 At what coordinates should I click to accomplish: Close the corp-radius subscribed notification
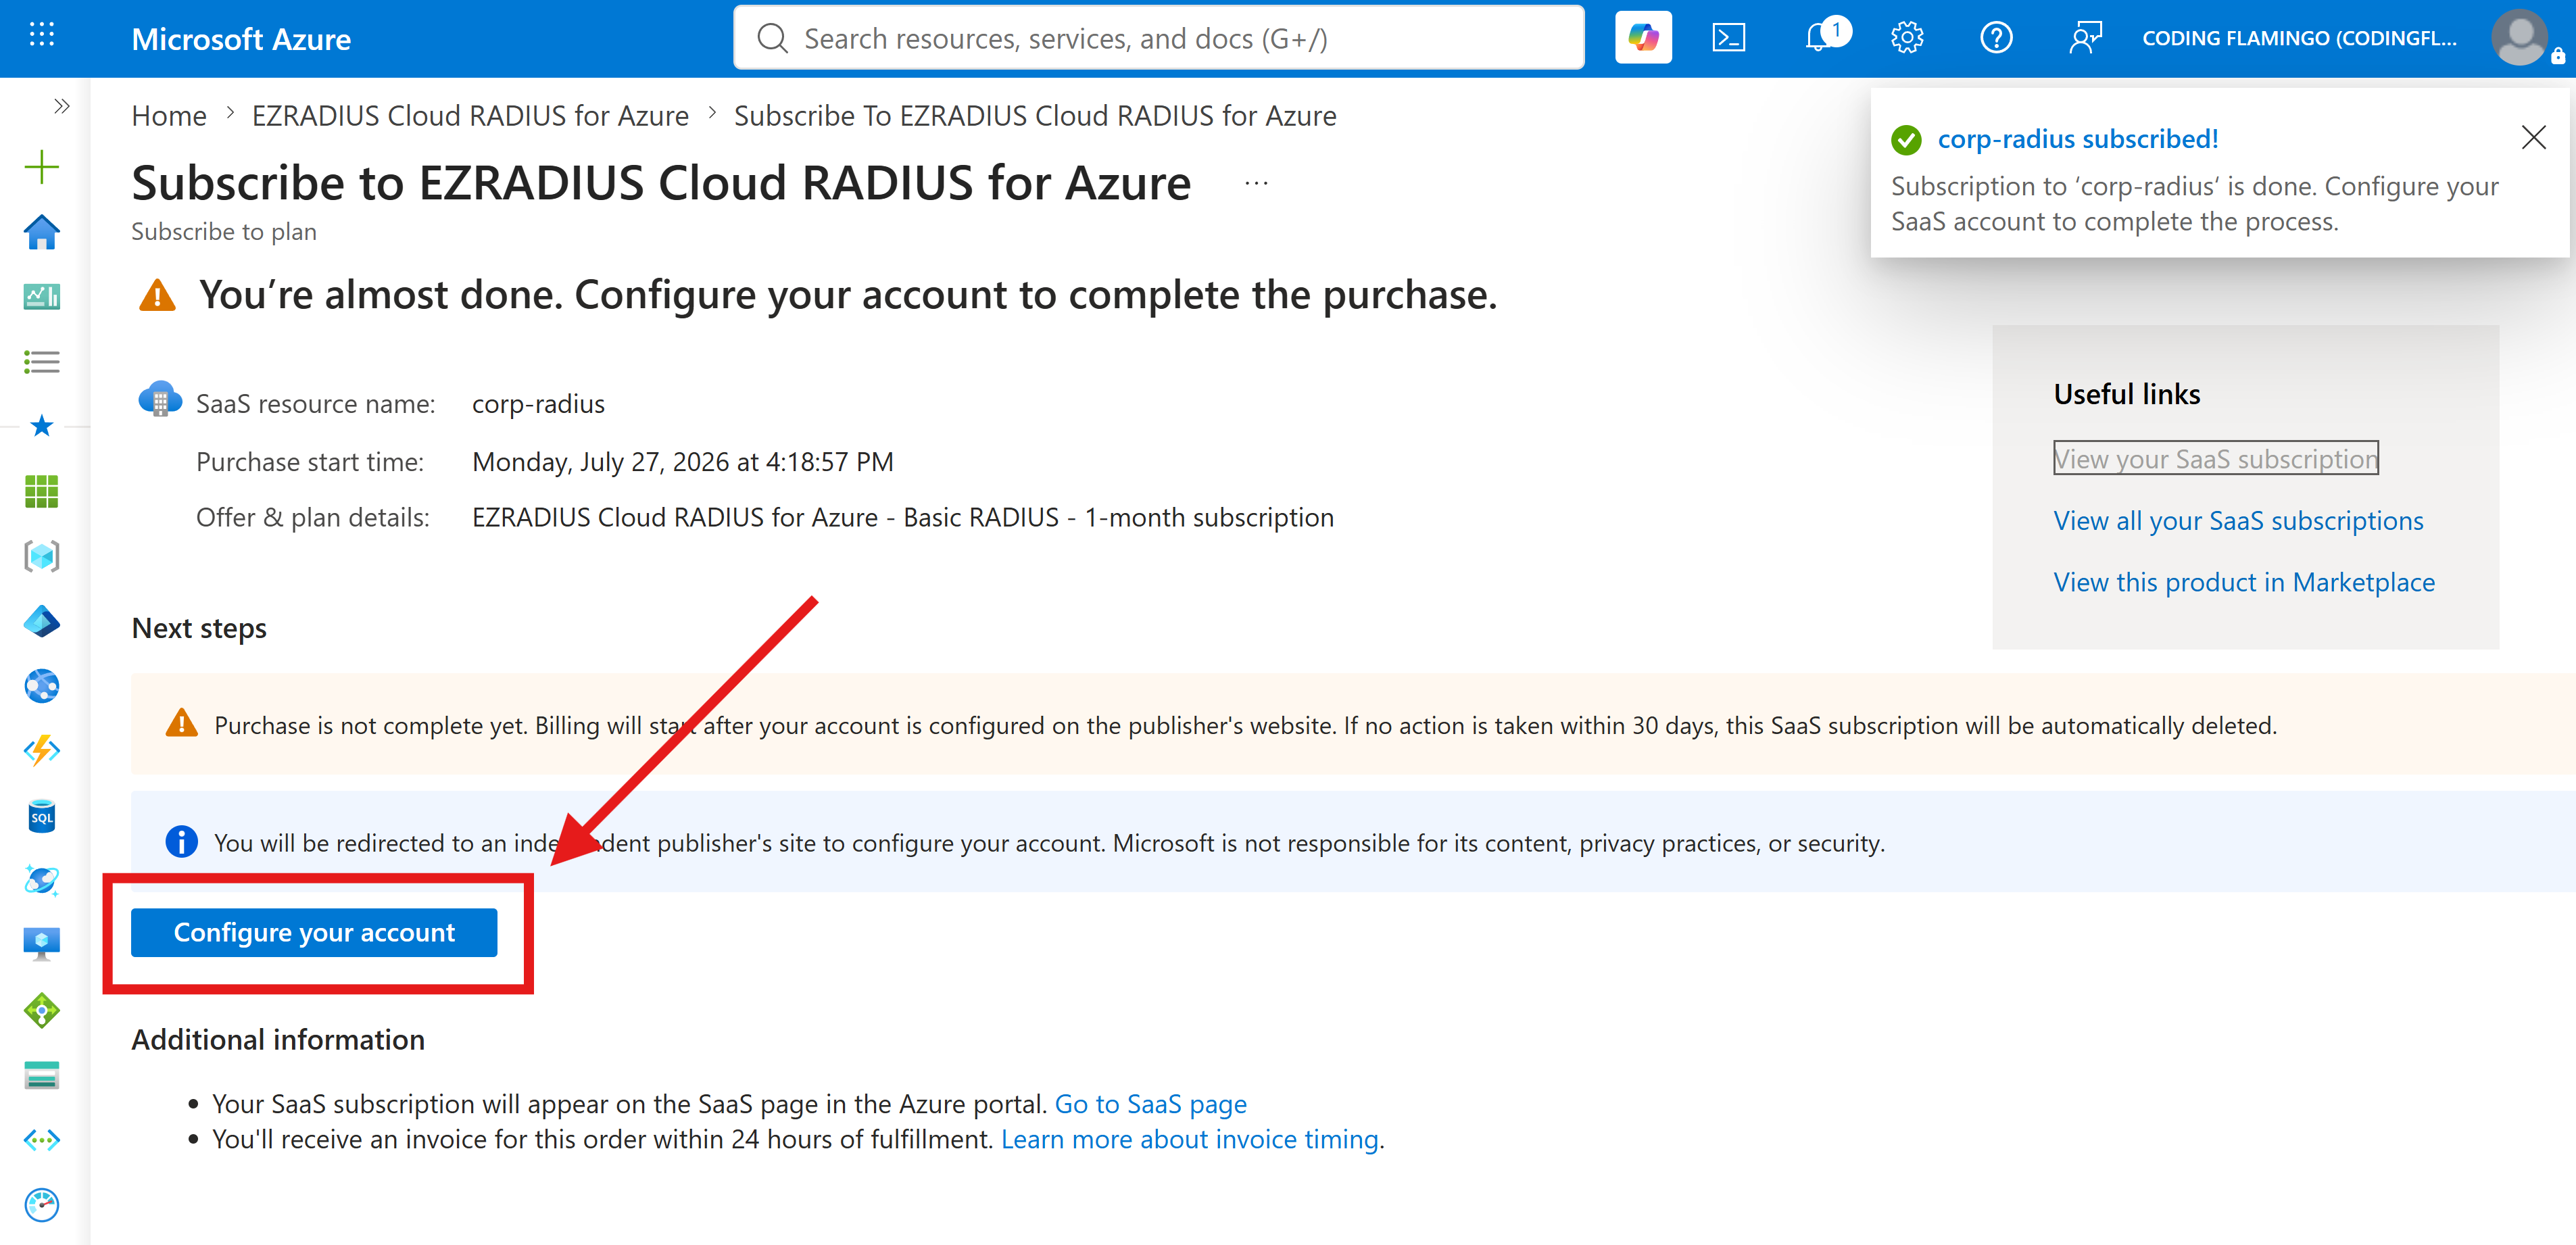coord(2533,138)
